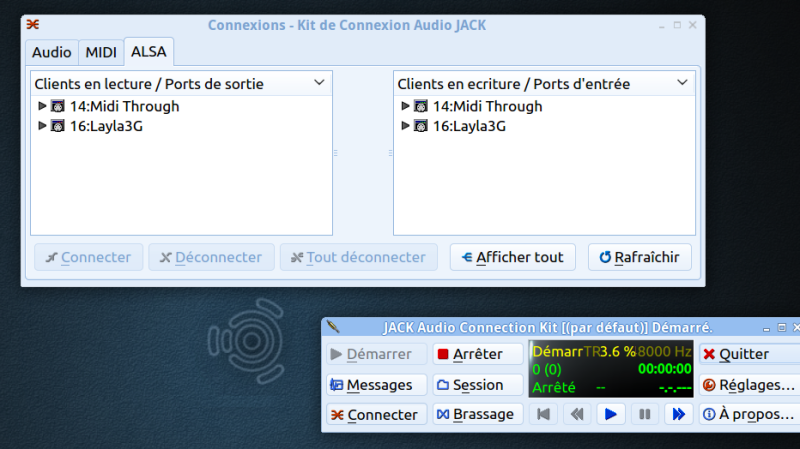Click Tout déconnecter button
The width and height of the screenshot is (800, 449).
coord(359,257)
